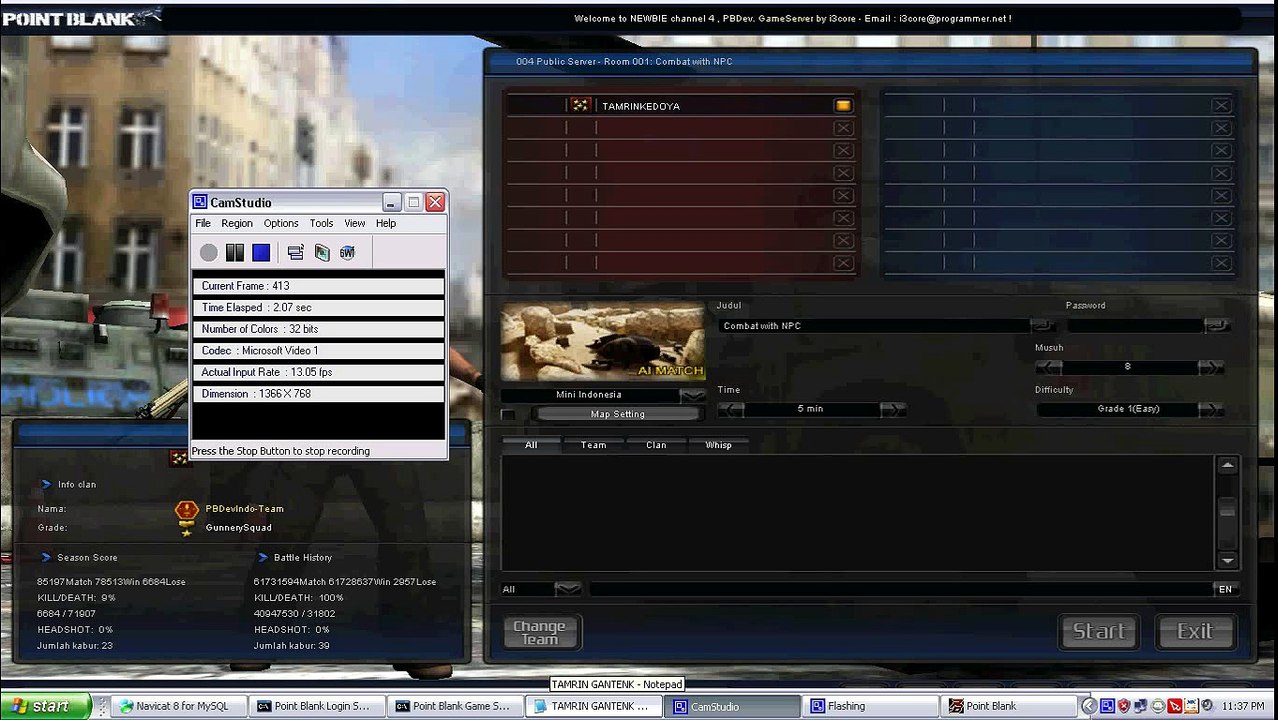The width and height of the screenshot is (1278, 720).
Task: Click CamStudio's SWF toolbar icon
Action: (x=348, y=253)
